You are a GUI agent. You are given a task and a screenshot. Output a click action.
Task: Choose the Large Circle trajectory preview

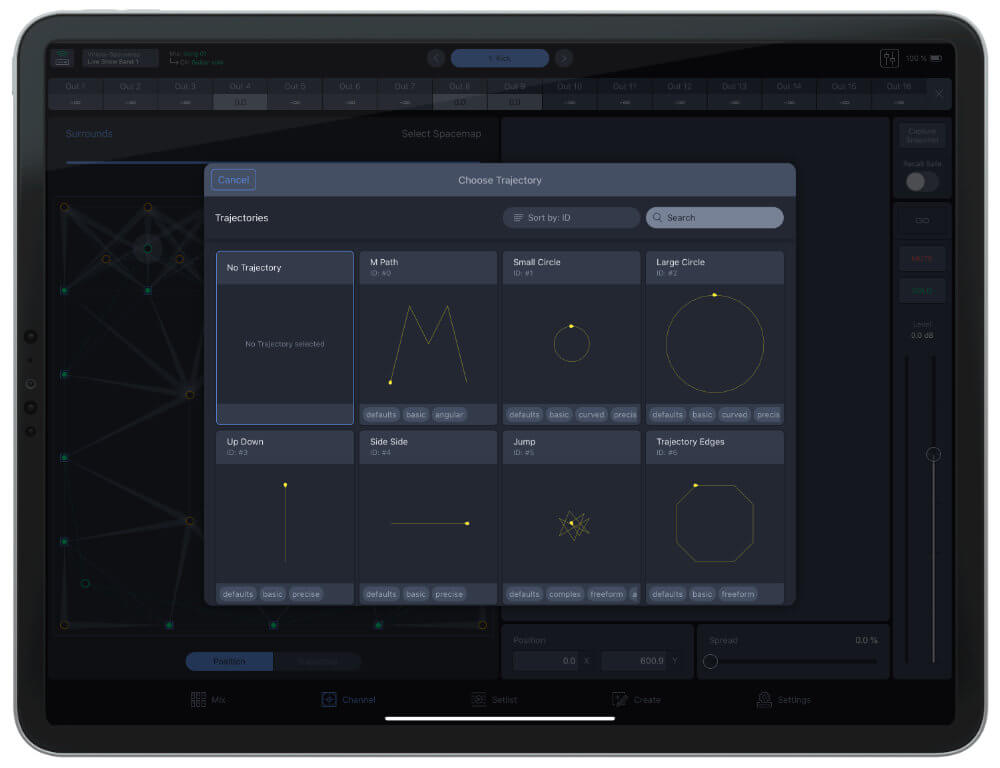[715, 344]
